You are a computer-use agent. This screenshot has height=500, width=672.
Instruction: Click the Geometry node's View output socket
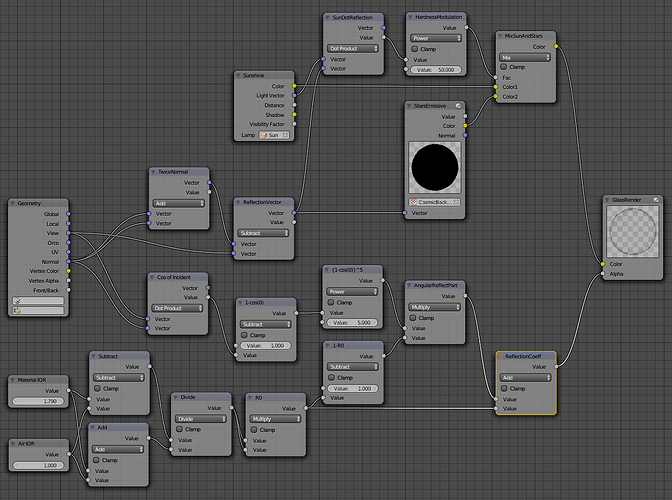(x=69, y=233)
